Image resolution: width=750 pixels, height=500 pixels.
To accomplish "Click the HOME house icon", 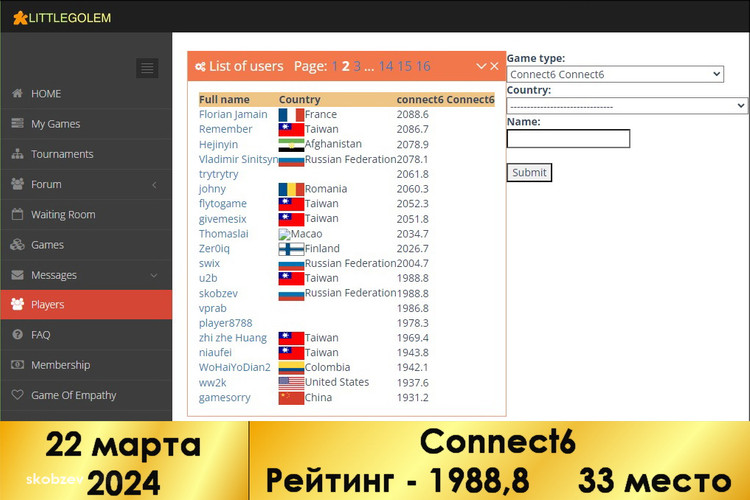I will [x=17, y=94].
